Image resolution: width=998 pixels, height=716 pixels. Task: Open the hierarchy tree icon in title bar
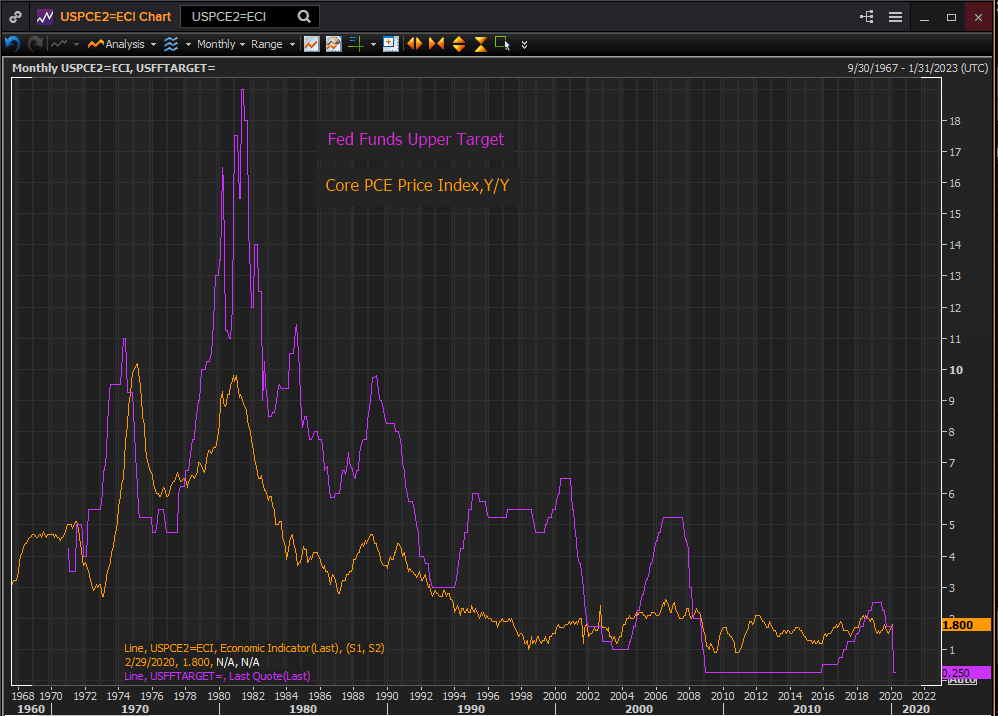(866, 17)
